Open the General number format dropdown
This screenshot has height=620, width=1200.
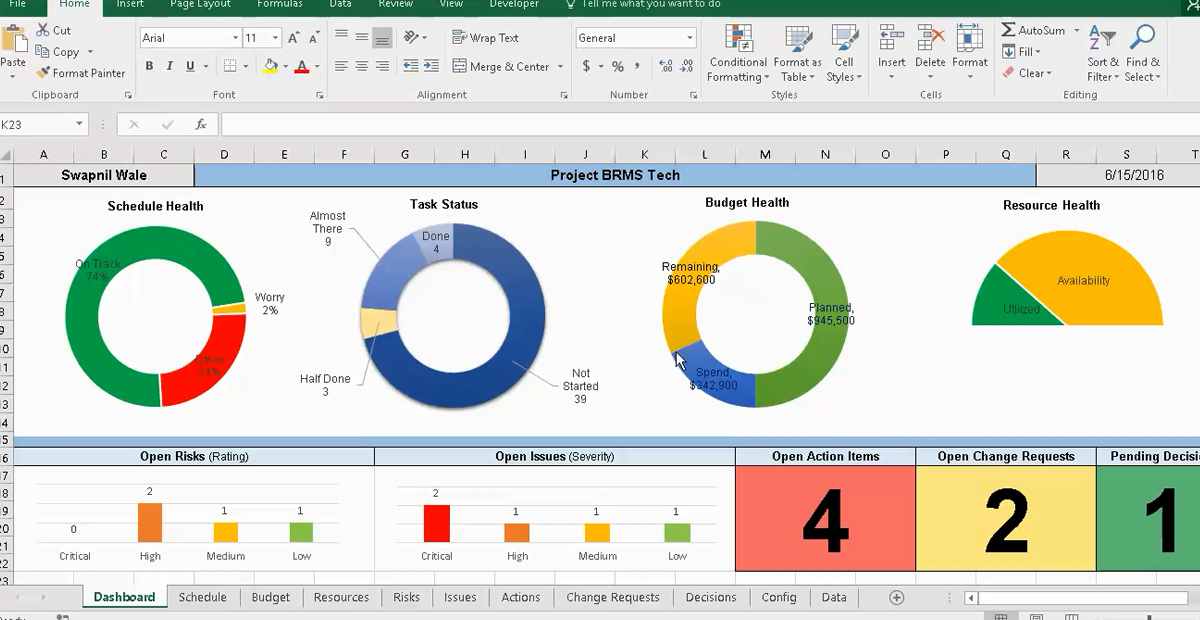point(689,38)
